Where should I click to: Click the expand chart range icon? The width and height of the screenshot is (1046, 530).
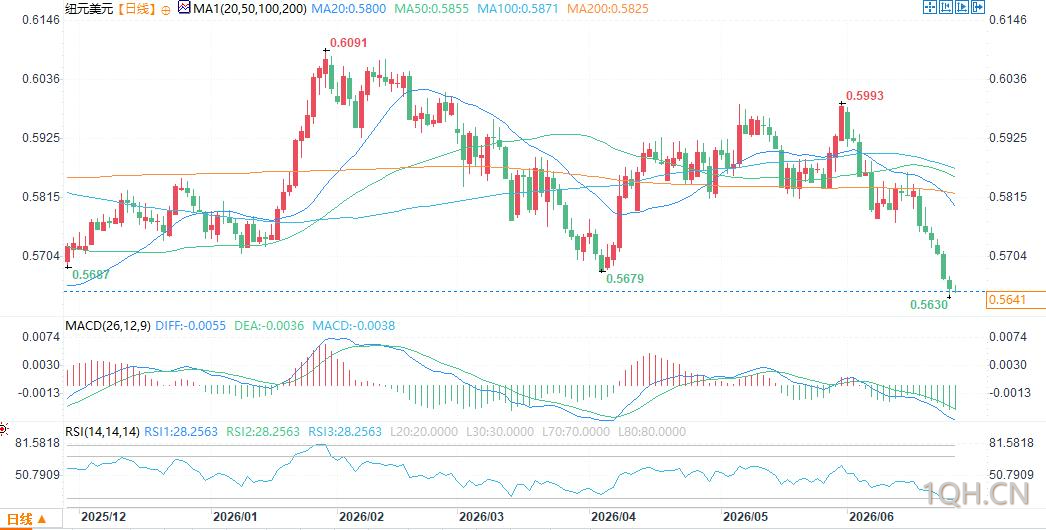coord(962,7)
